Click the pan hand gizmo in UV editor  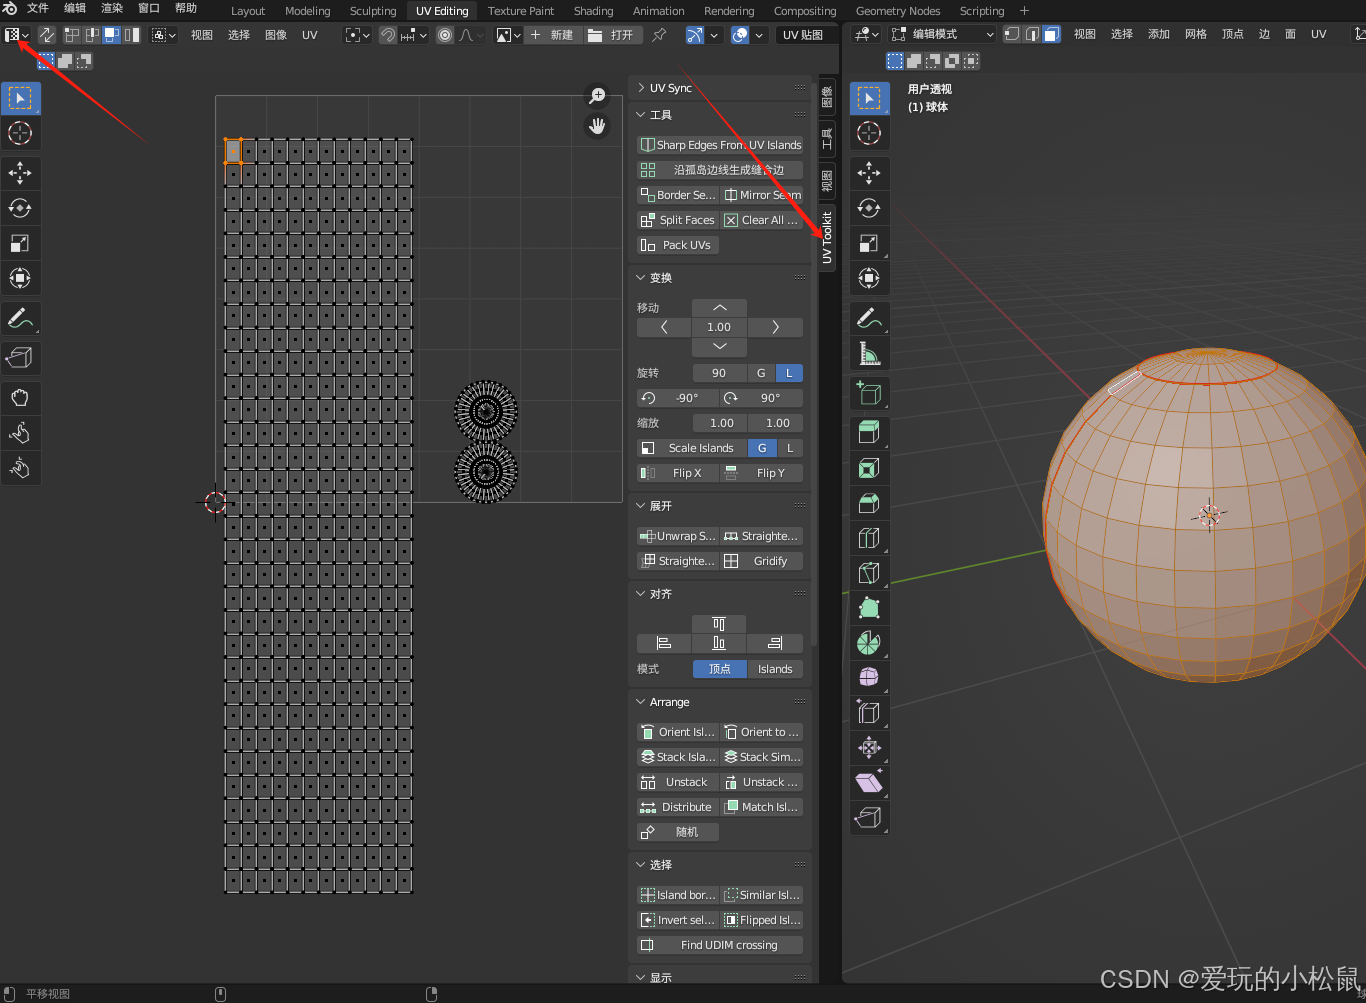coord(597,126)
